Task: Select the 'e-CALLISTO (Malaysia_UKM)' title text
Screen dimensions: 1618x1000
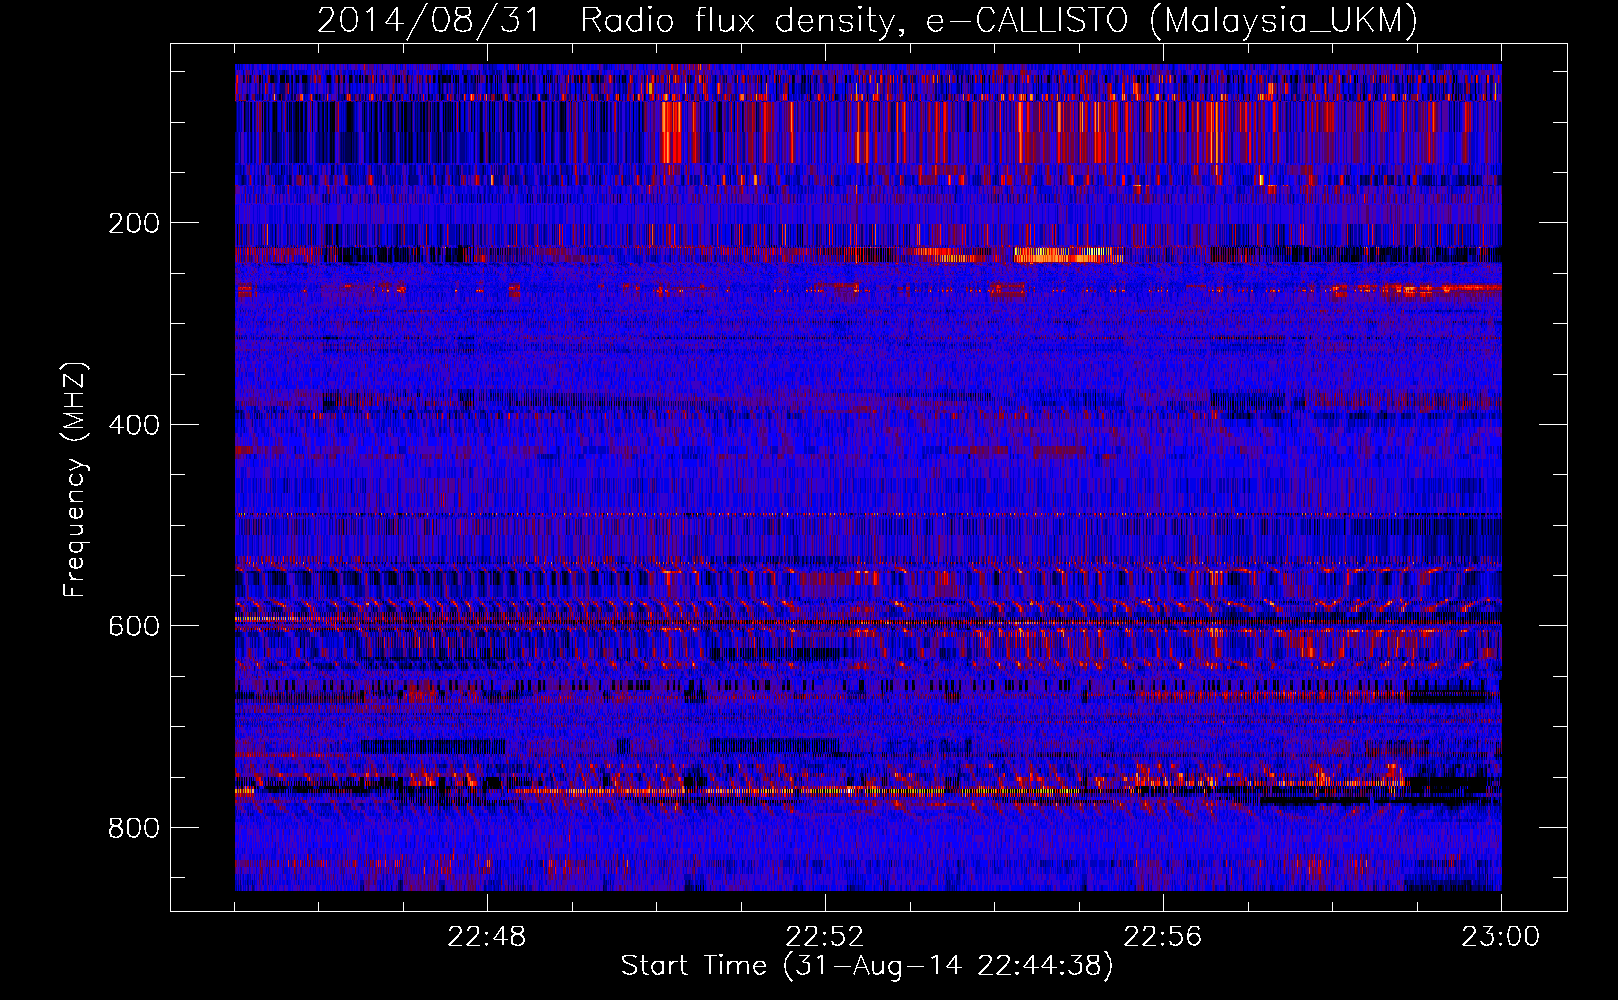Action: click(1171, 21)
